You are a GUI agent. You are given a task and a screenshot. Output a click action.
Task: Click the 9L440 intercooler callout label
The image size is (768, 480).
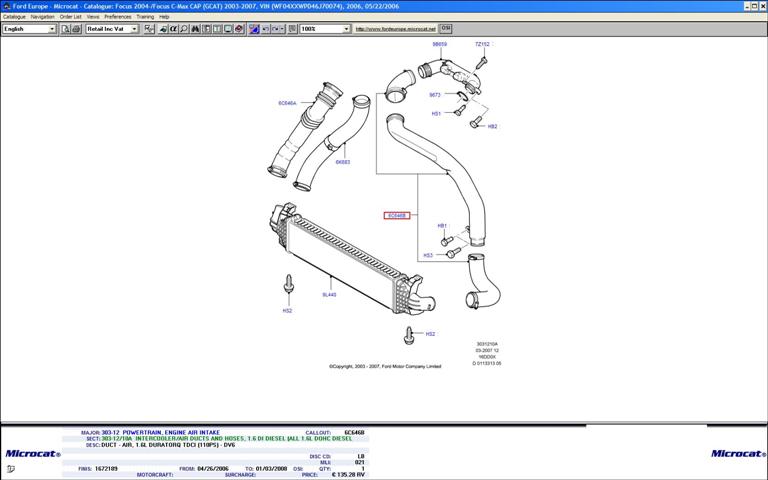tap(329, 295)
